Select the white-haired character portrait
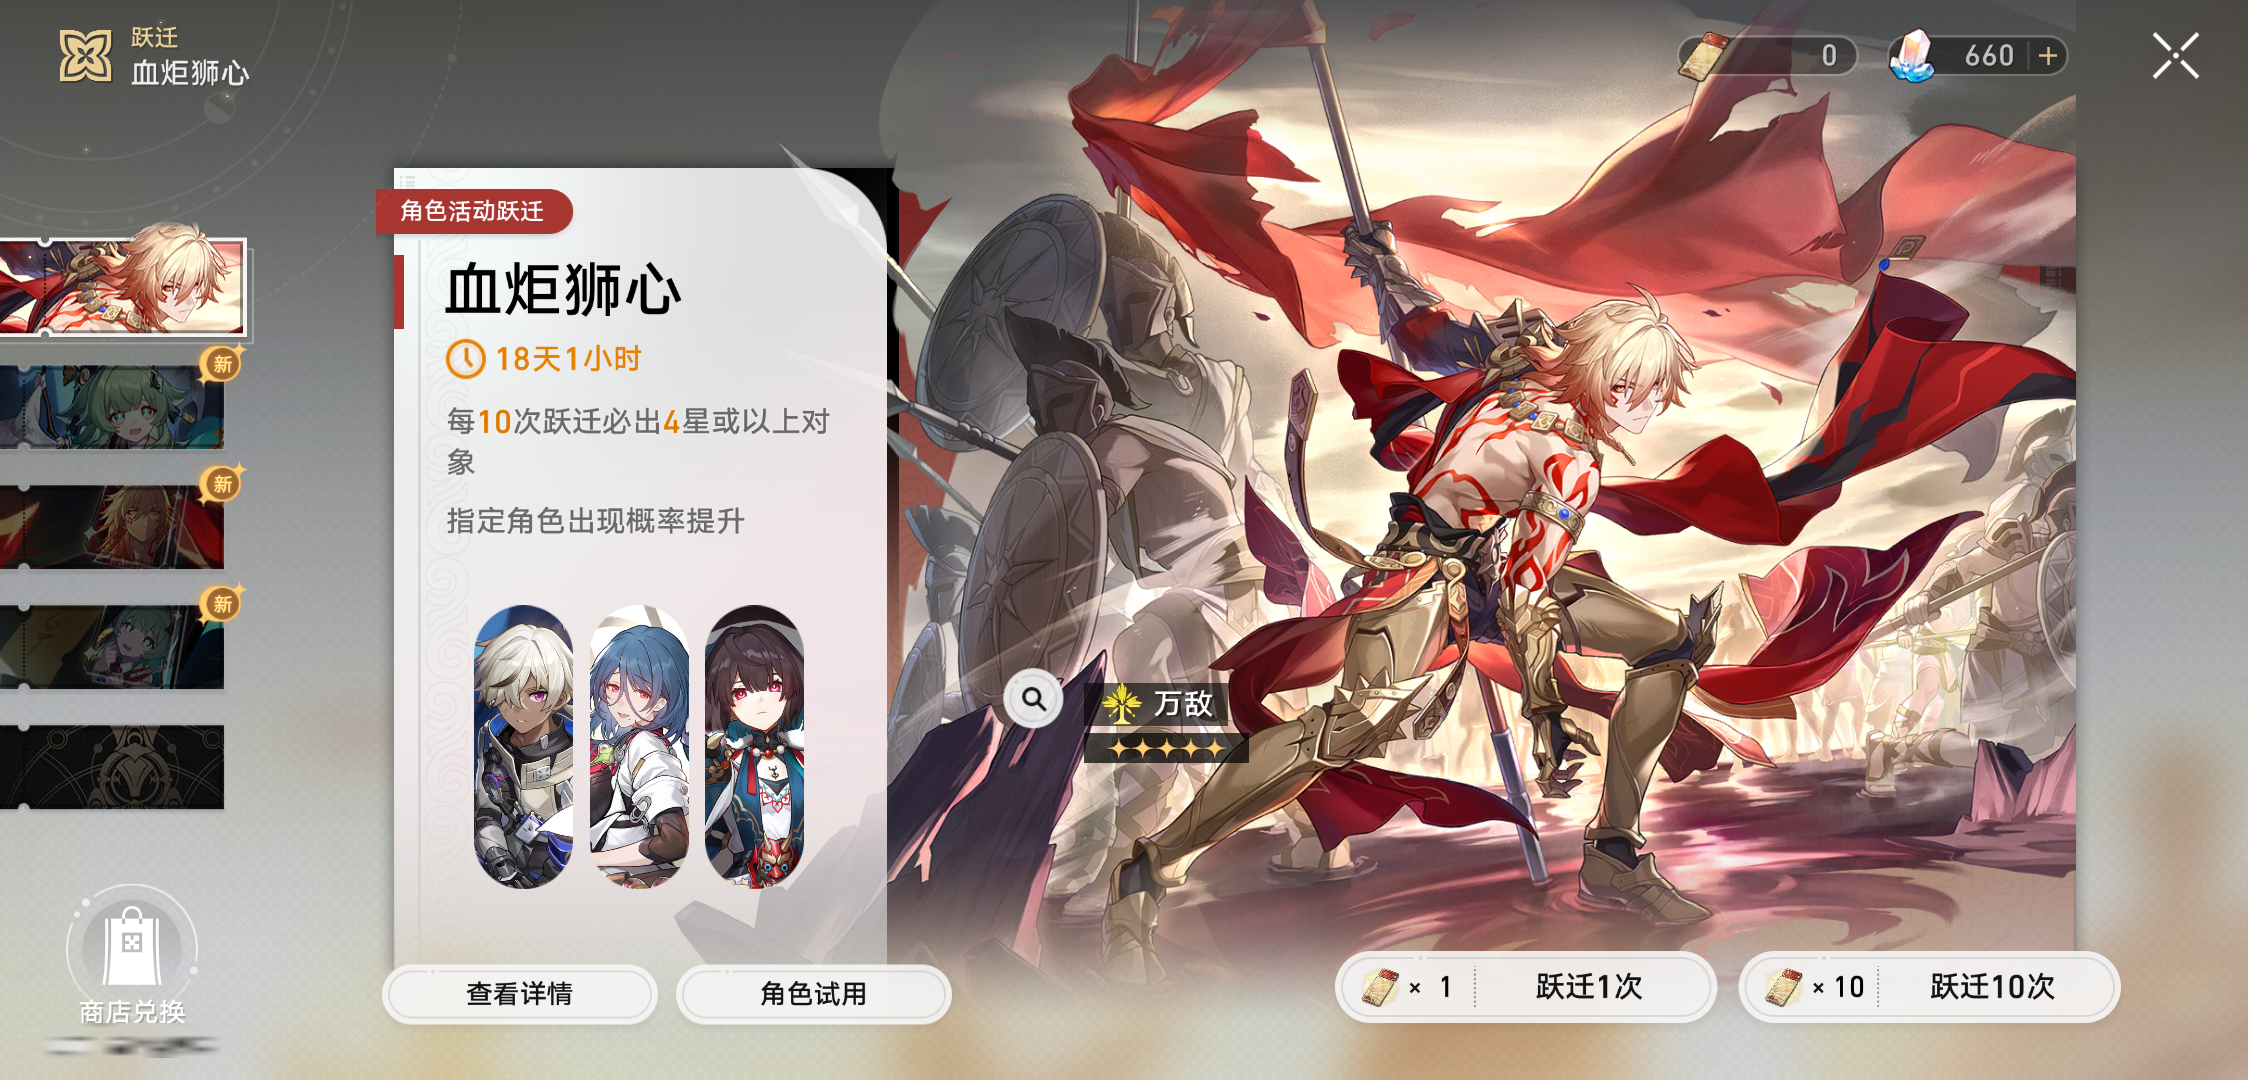This screenshot has width=2248, height=1080. [x=523, y=746]
